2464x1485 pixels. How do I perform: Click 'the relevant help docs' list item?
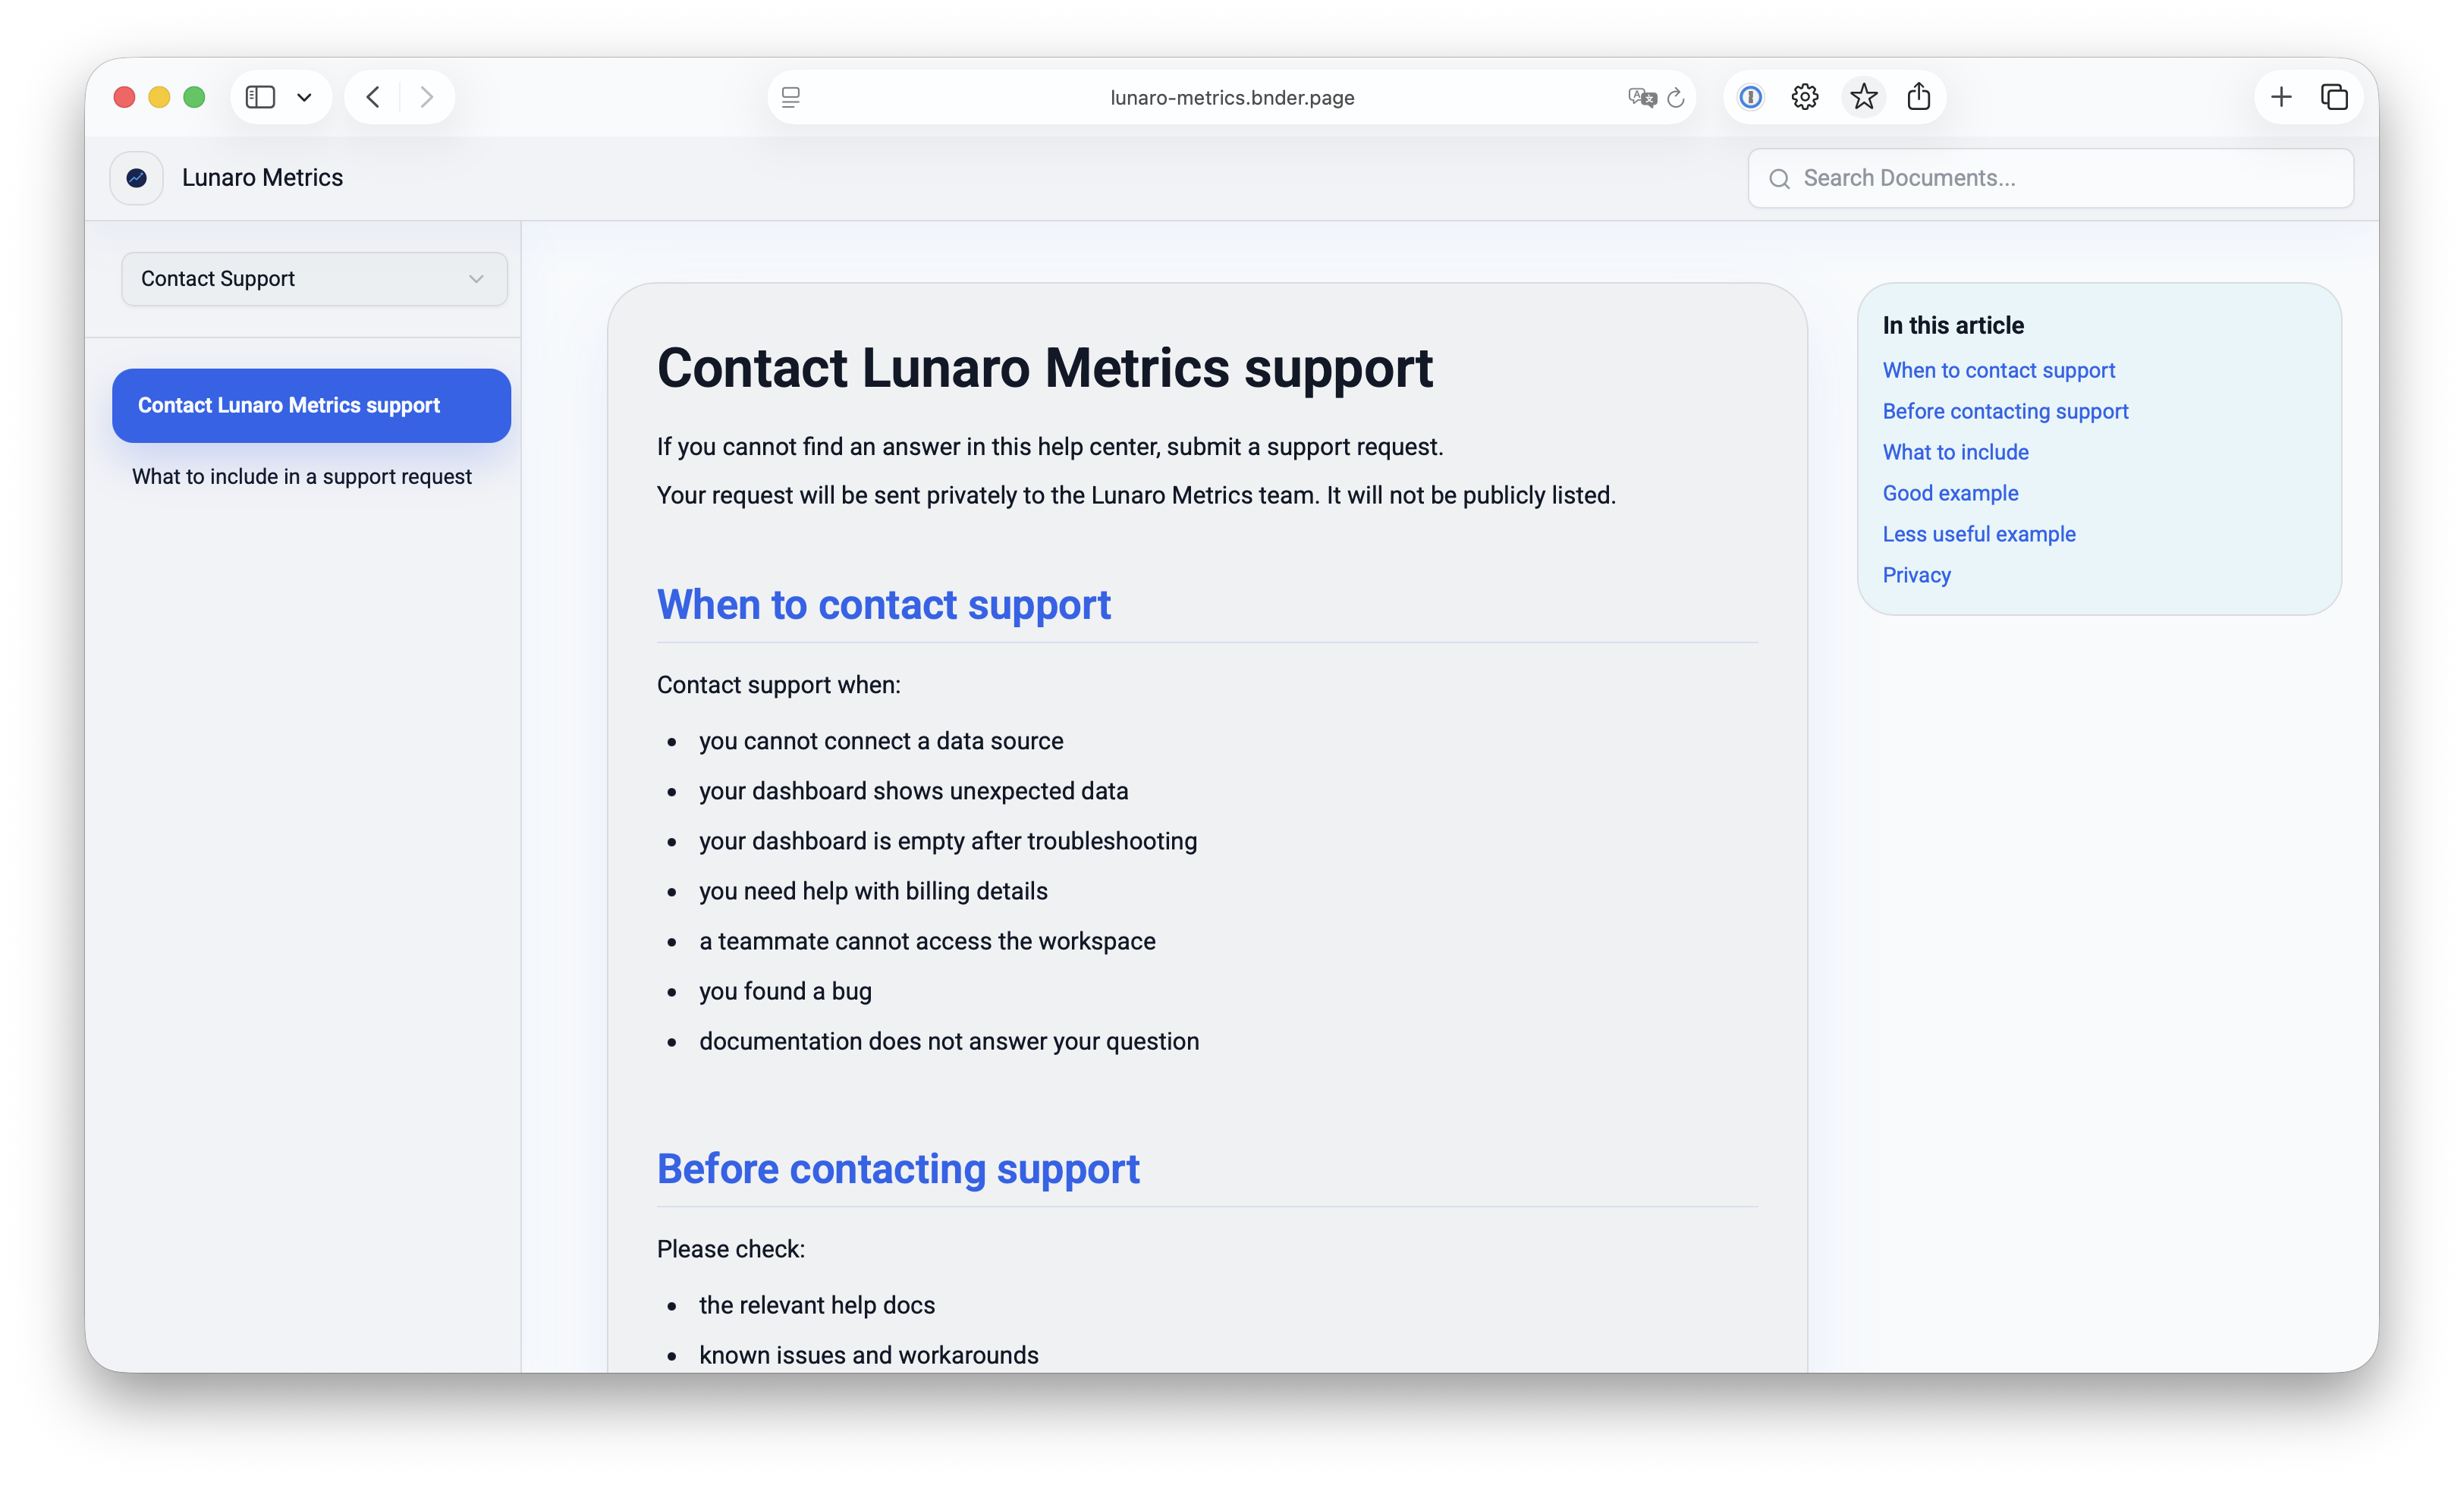(817, 1306)
